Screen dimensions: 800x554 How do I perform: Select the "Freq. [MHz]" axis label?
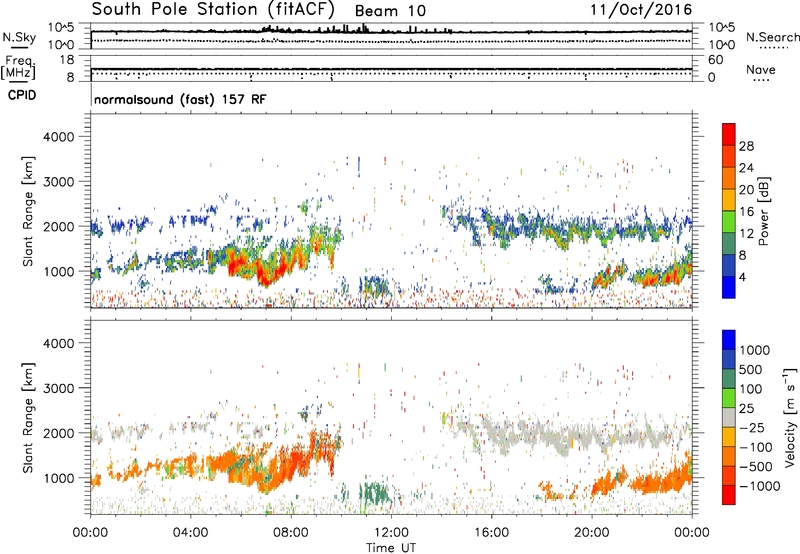click(18, 67)
